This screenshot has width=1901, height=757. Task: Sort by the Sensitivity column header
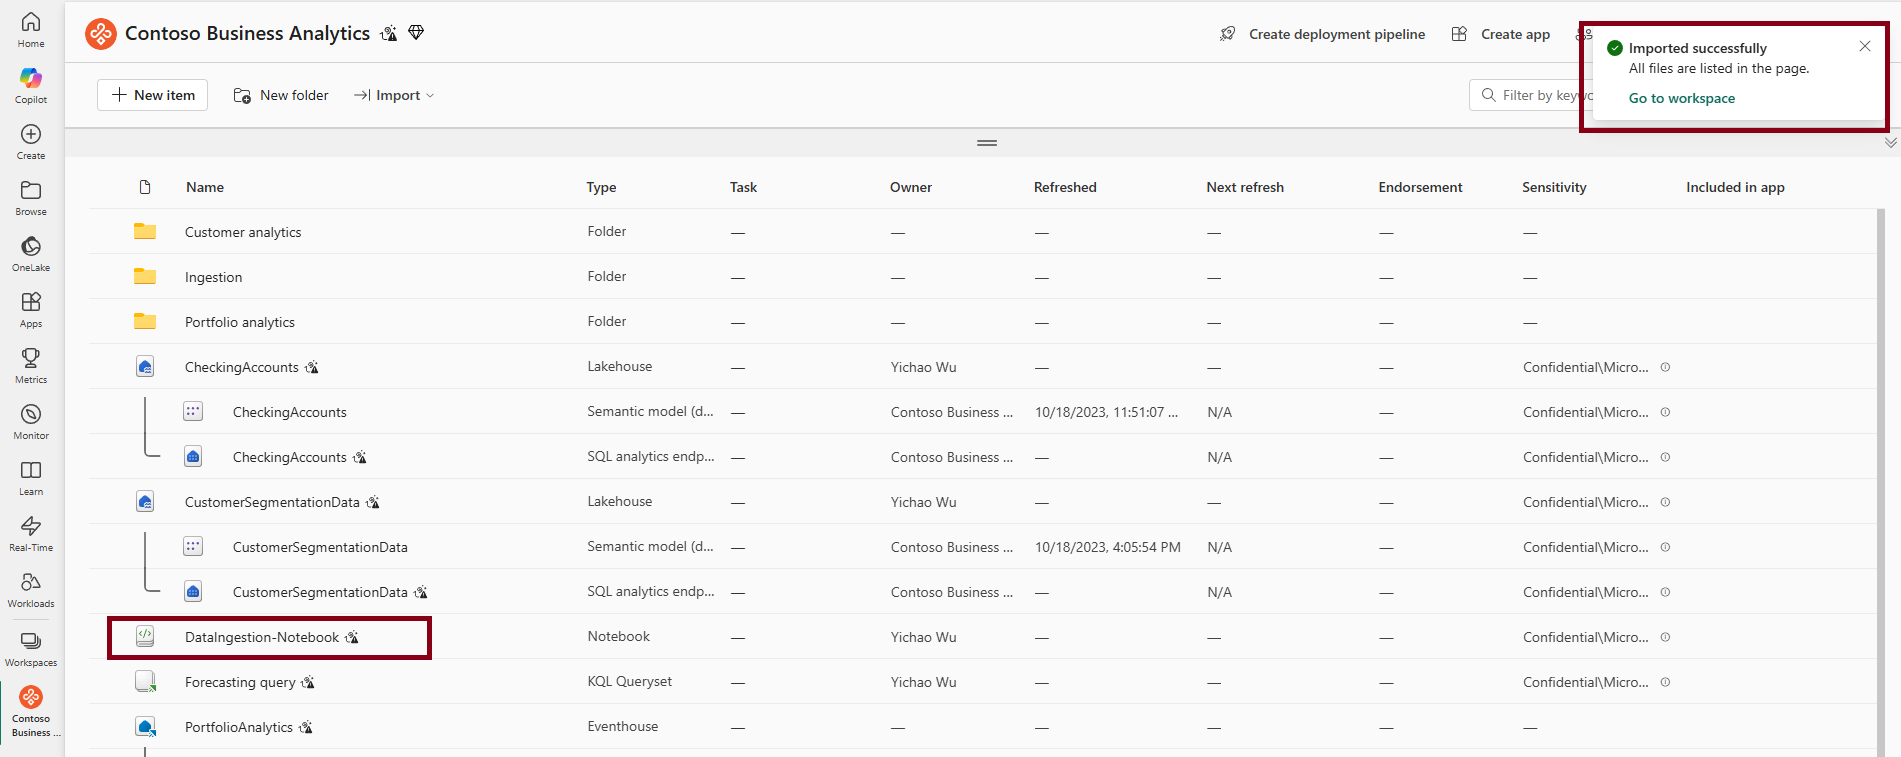point(1554,187)
